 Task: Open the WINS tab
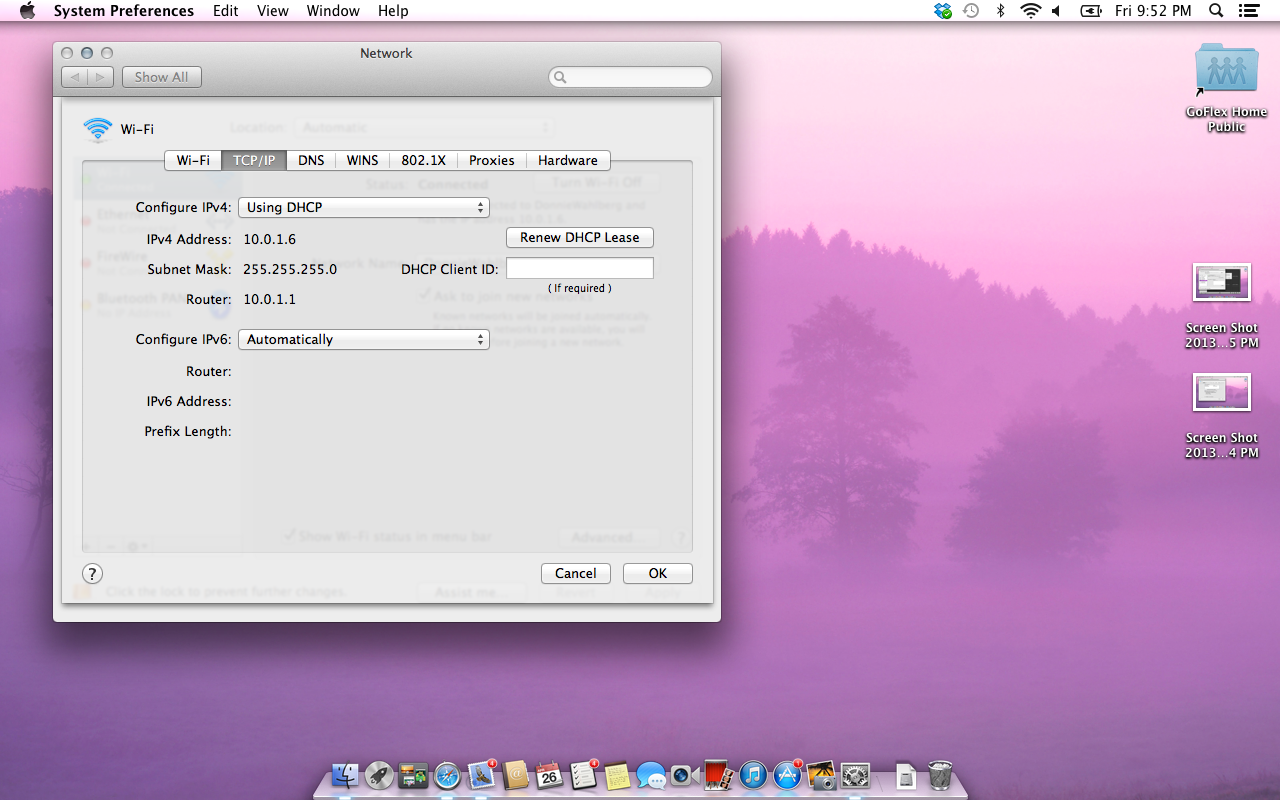click(x=362, y=160)
